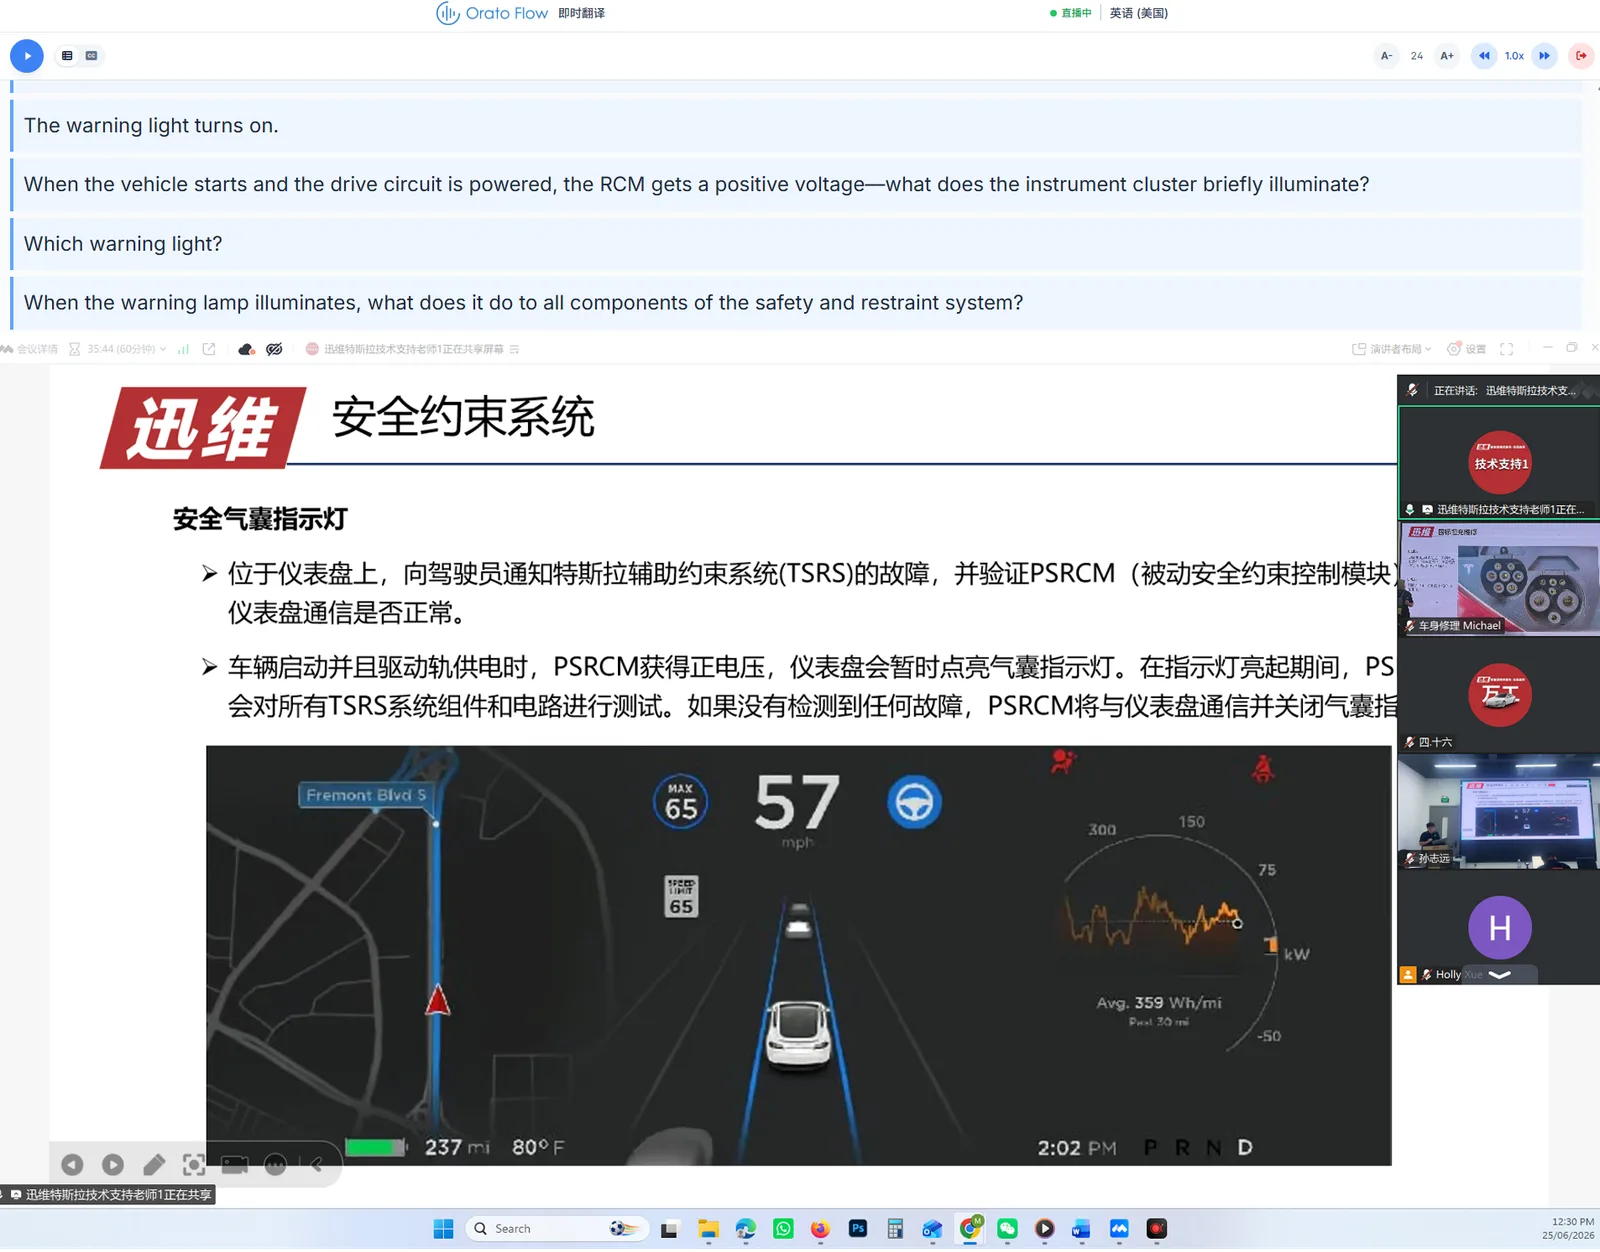Click the red exit icon in Orato Flow

point(1581,56)
